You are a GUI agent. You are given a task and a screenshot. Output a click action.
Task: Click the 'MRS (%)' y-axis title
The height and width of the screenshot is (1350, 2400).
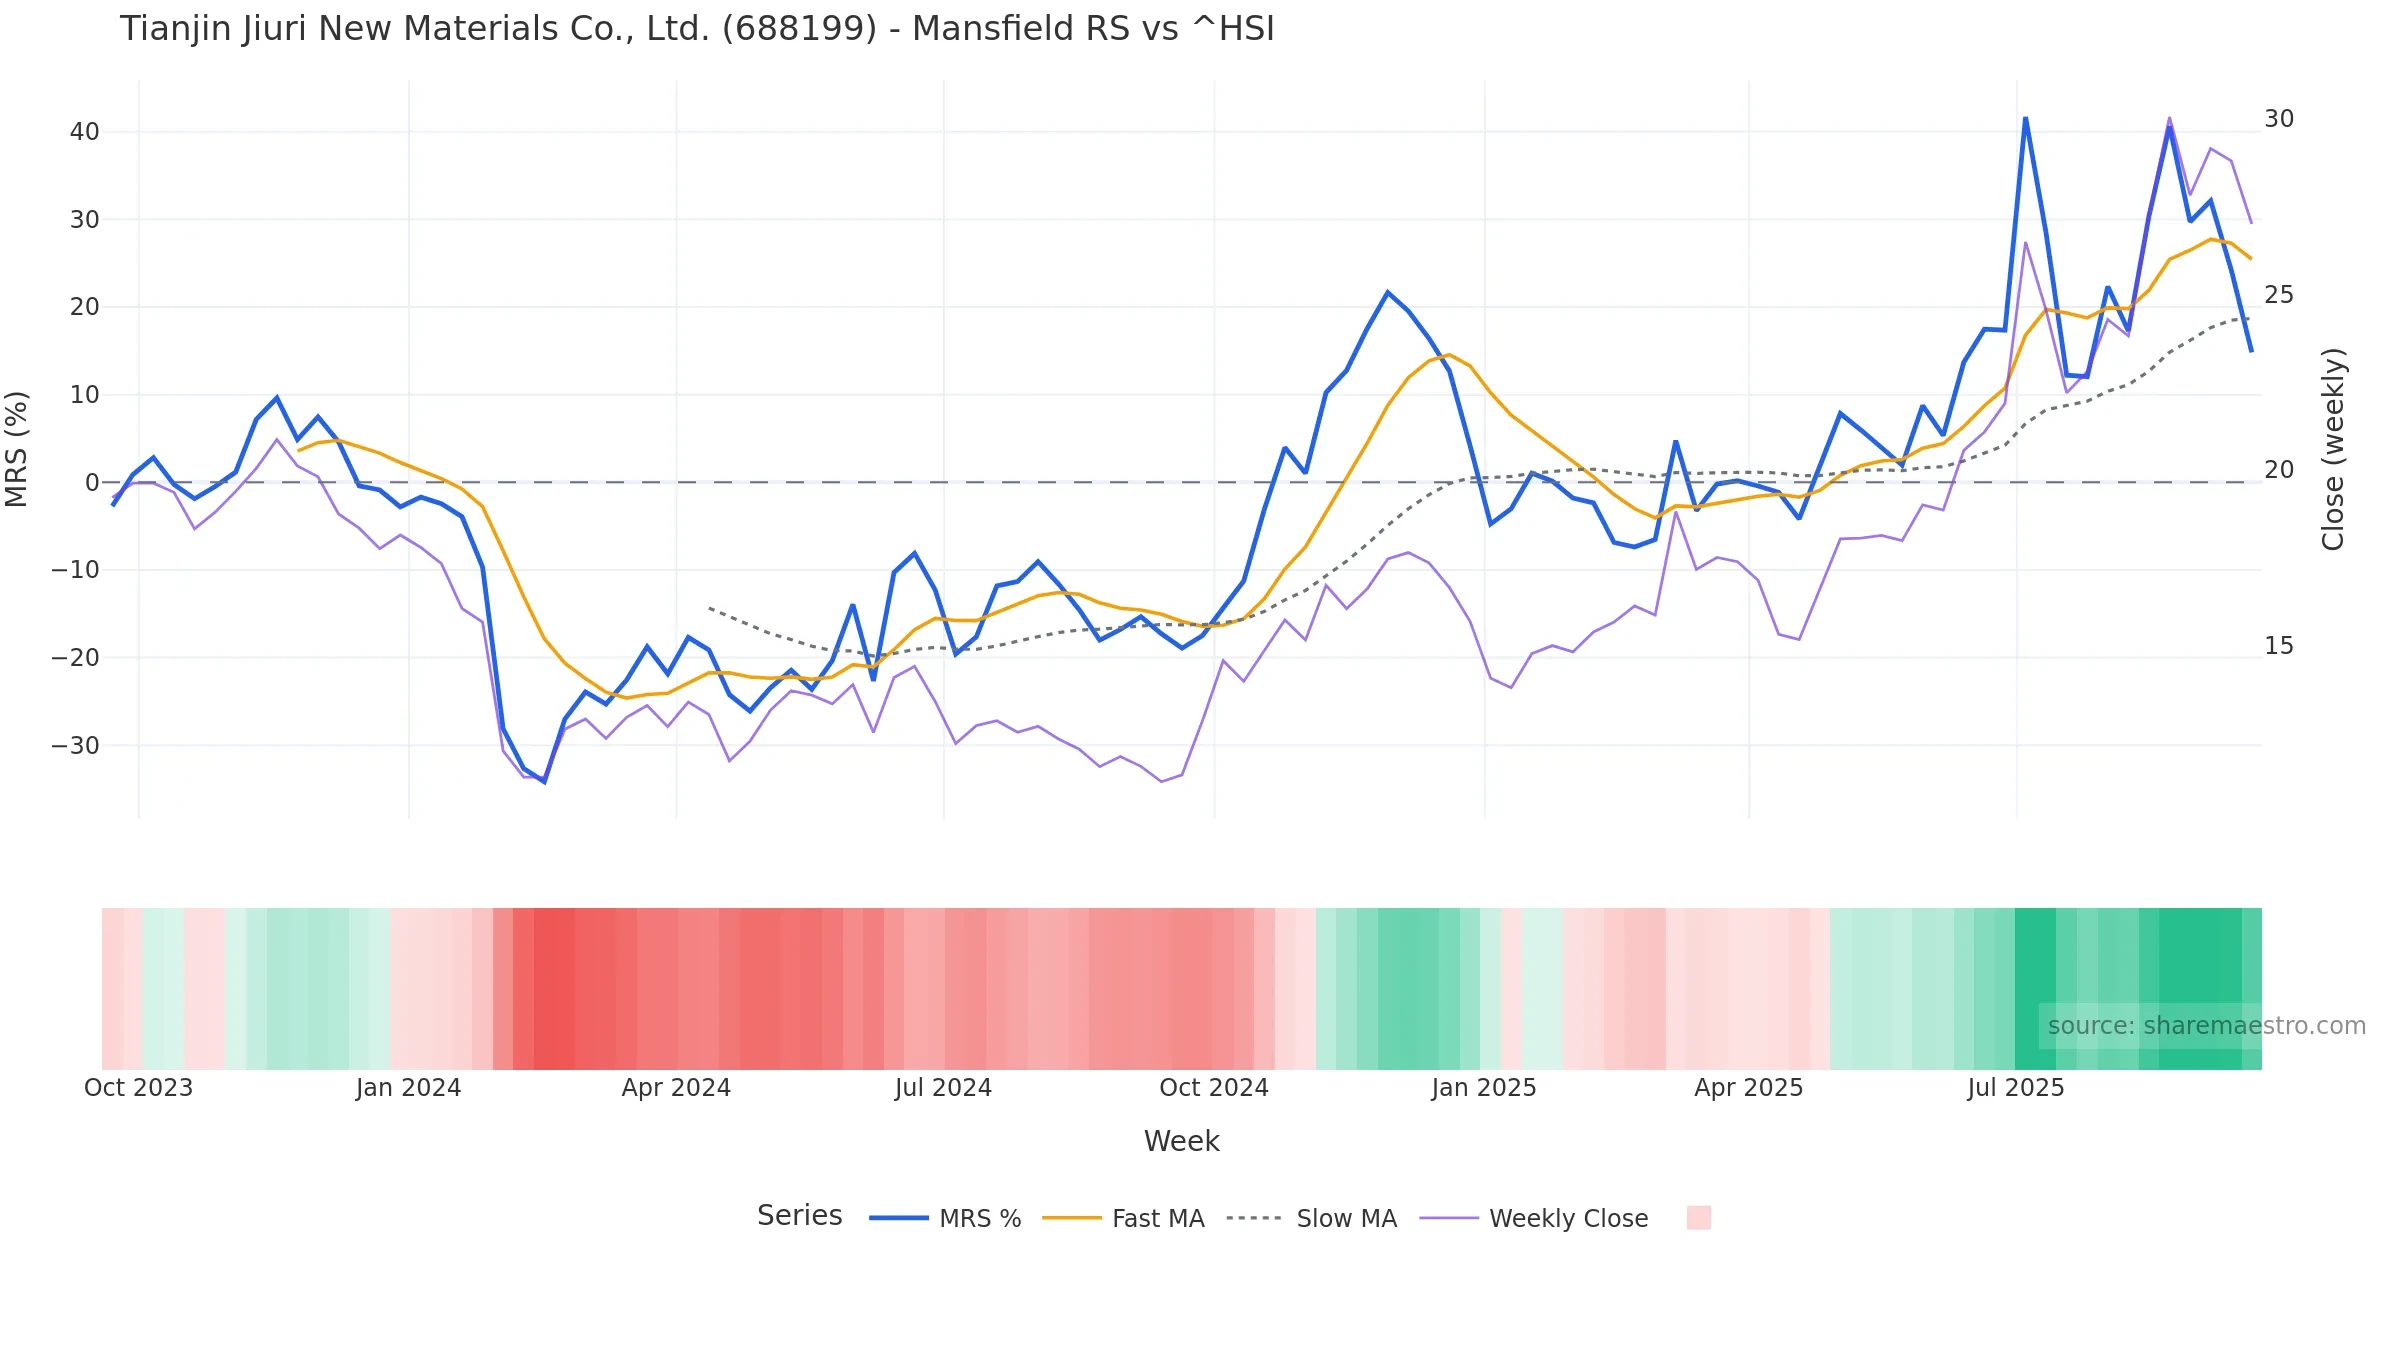17,449
